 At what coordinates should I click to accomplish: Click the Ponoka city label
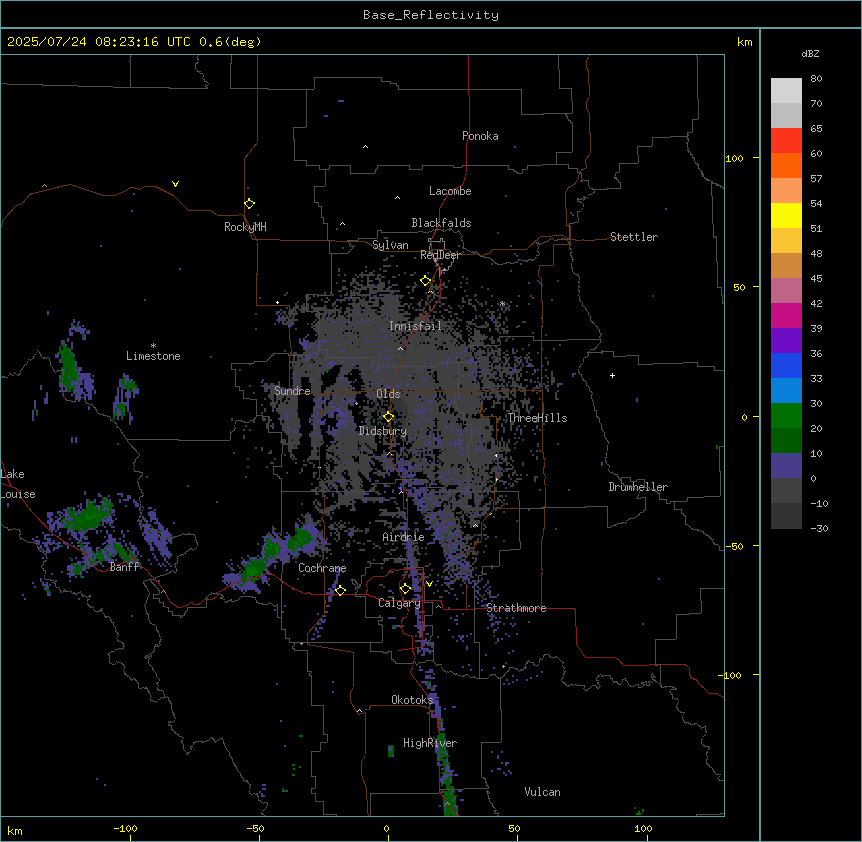(480, 136)
